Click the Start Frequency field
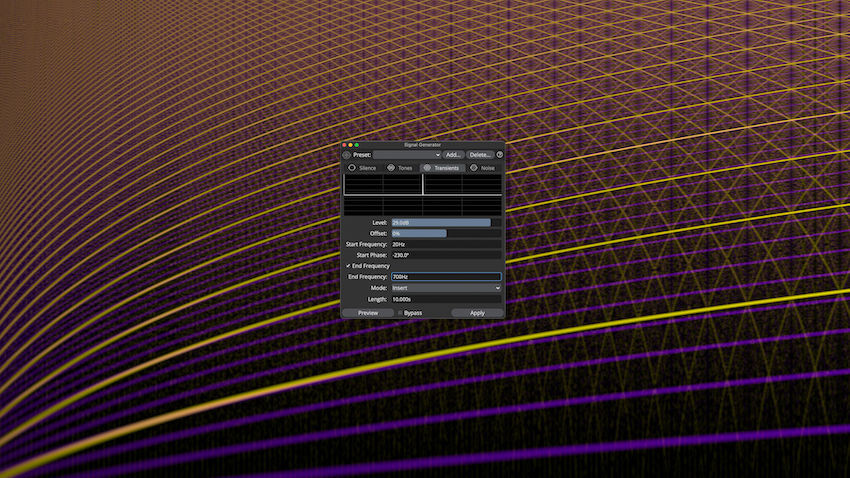 coord(446,244)
